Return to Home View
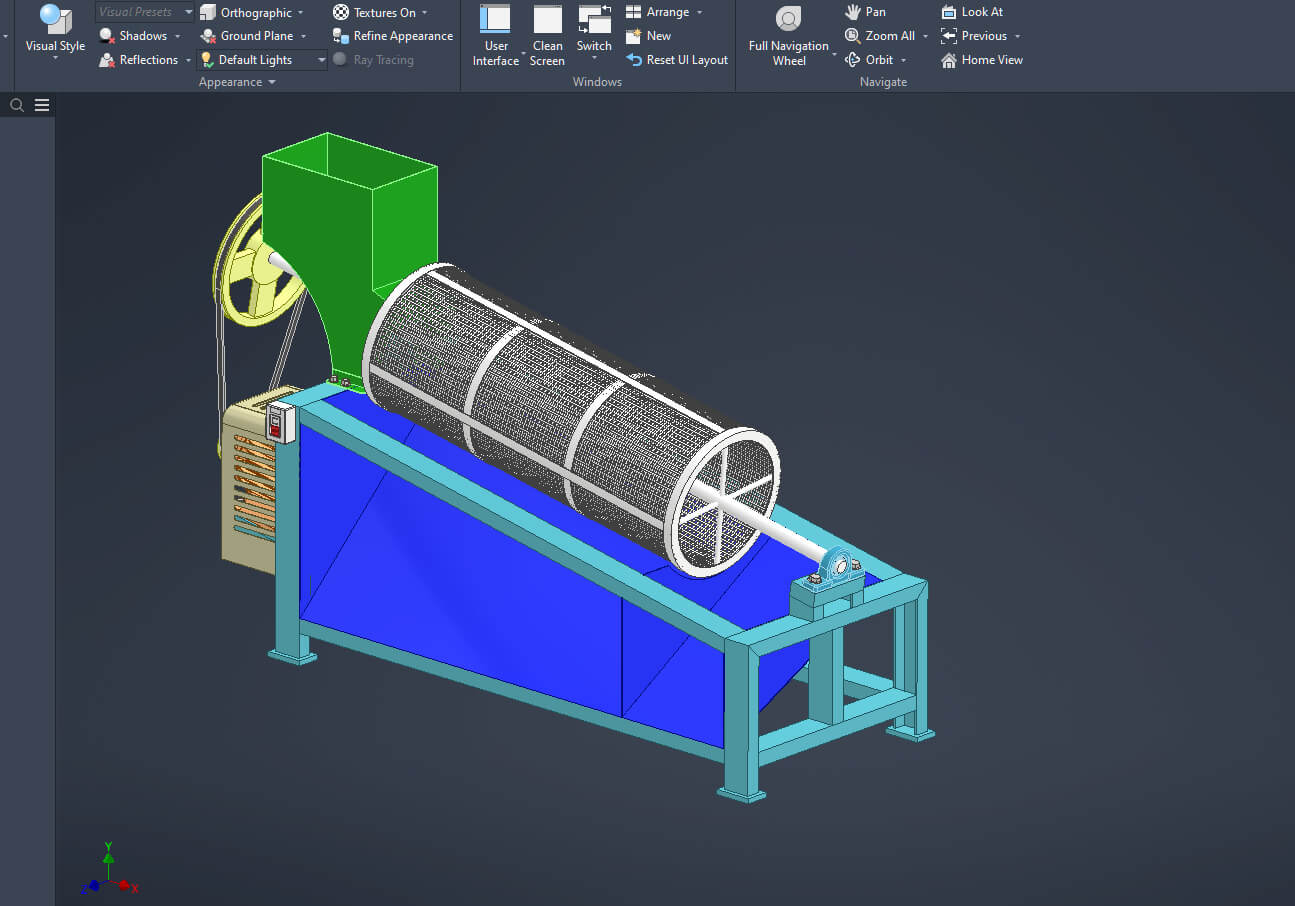 [x=981, y=60]
